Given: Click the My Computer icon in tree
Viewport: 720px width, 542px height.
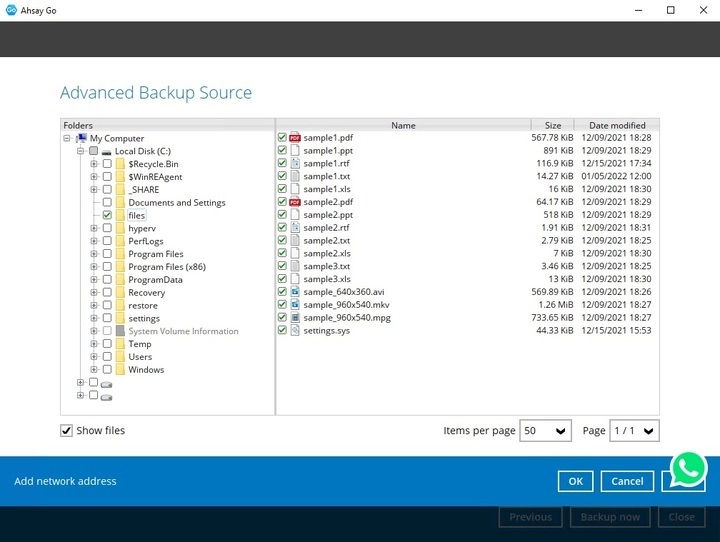Looking at the screenshot, I should pyautogui.click(x=82, y=138).
